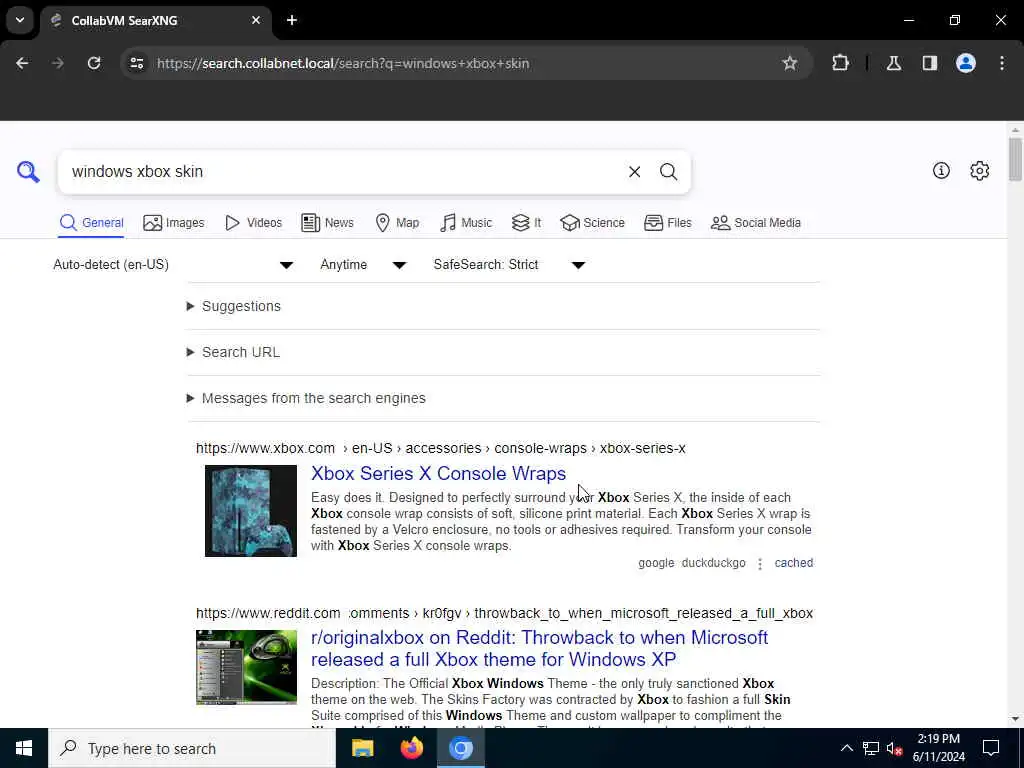Switch to the Videos tab
The width and height of the screenshot is (1024, 768).
tap(253, 223)
